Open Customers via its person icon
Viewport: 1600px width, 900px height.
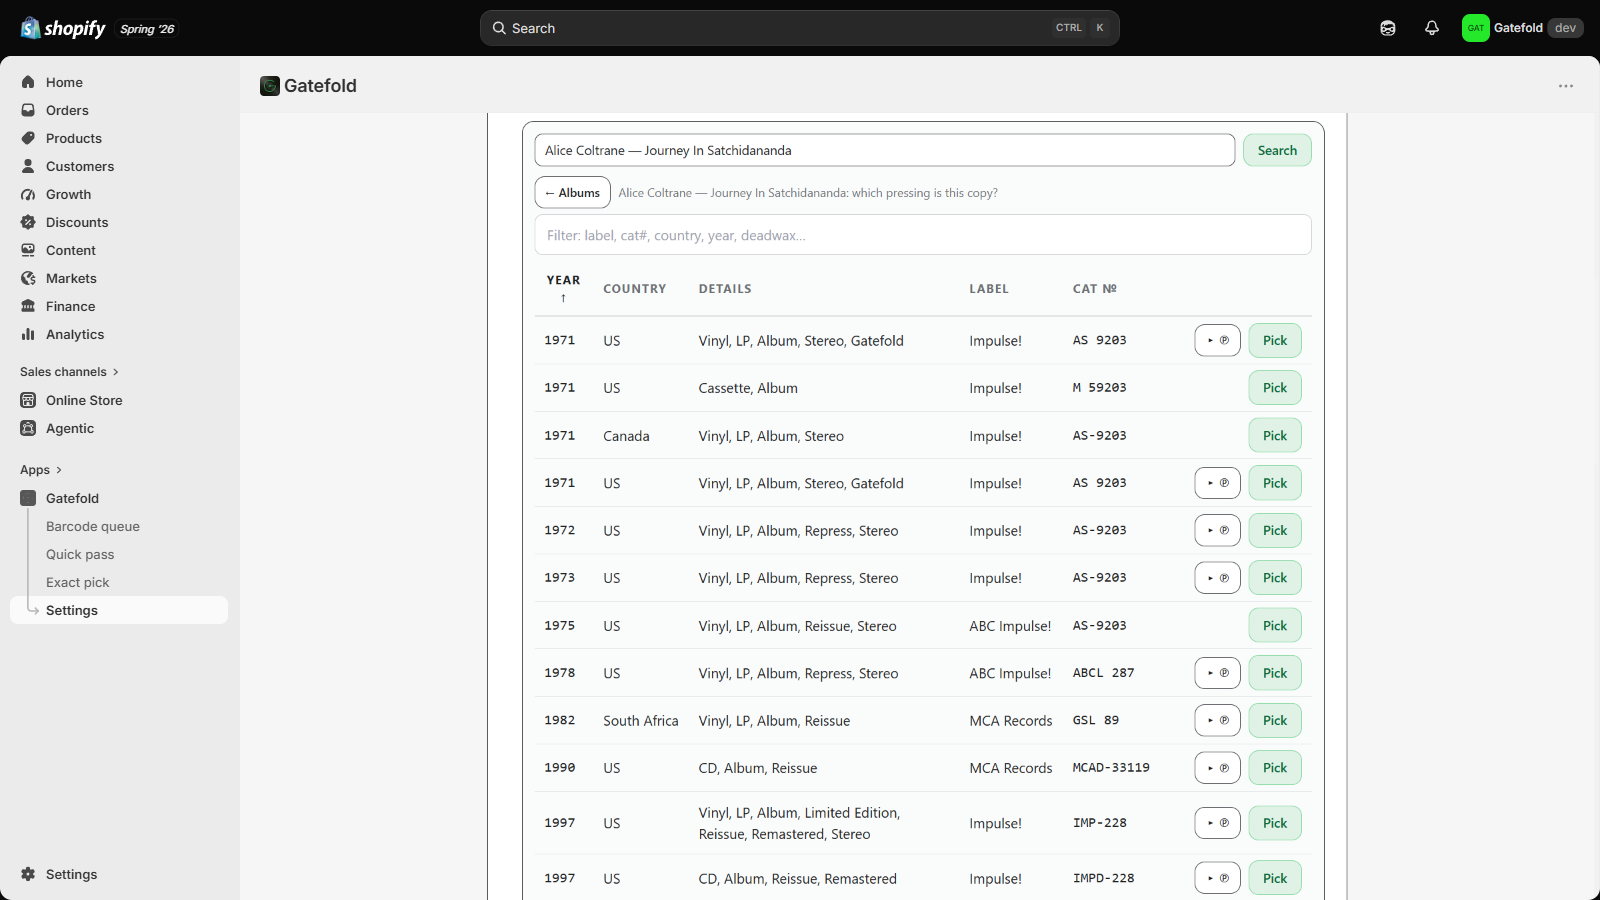pos(28,166)
